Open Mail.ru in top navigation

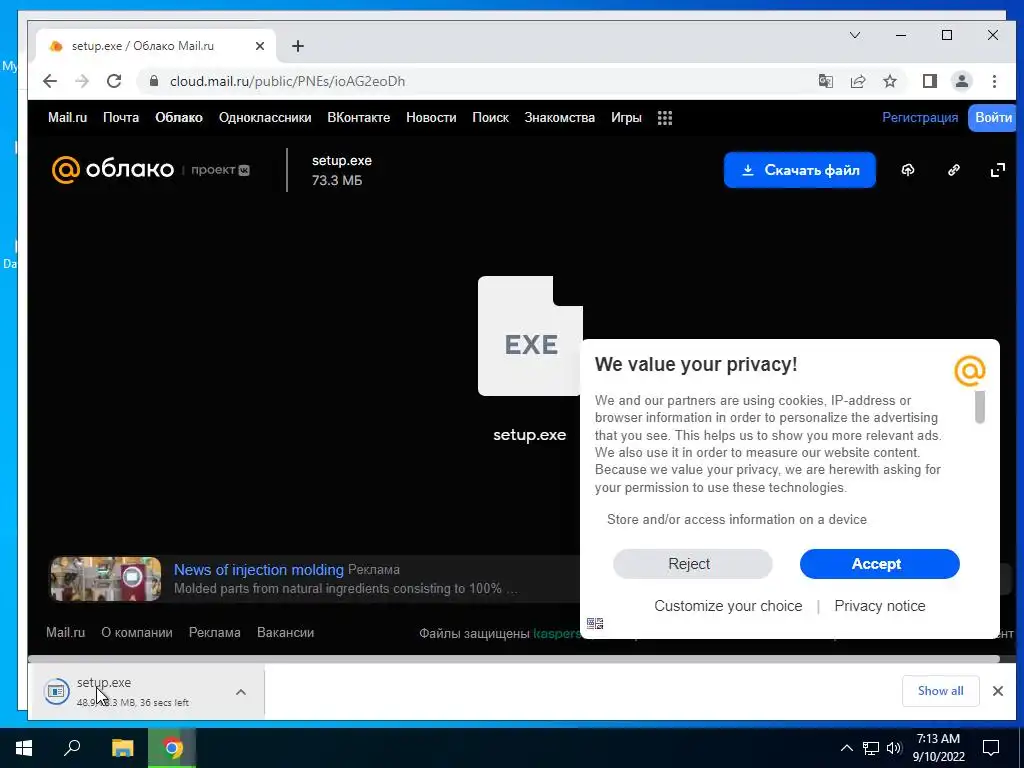(x=67, y=118)
